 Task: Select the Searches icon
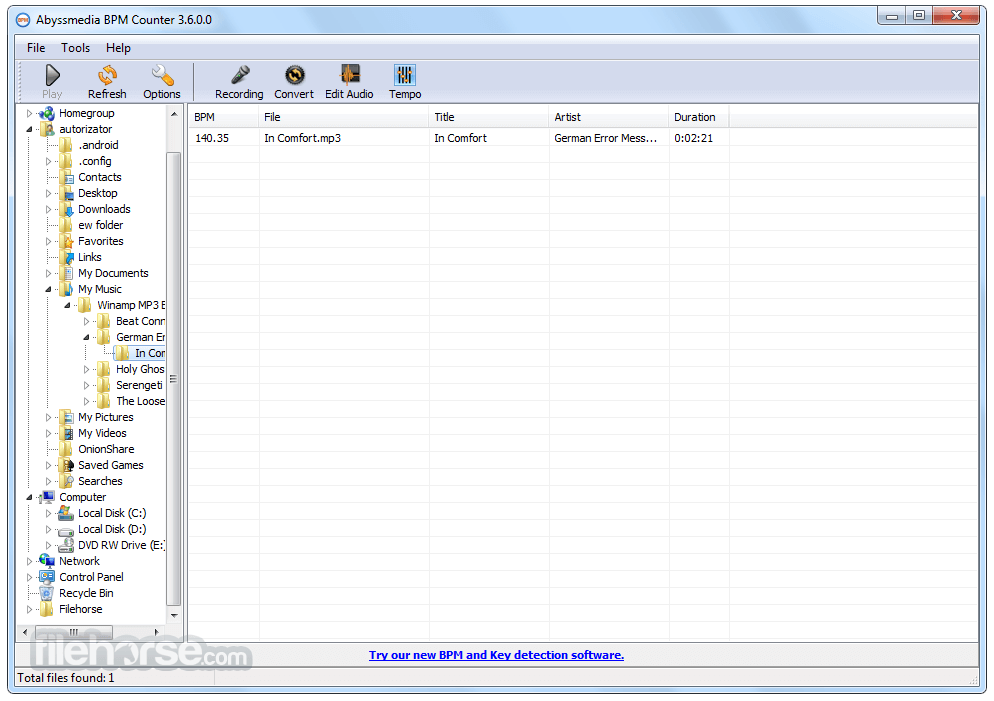tap(67, 482)
